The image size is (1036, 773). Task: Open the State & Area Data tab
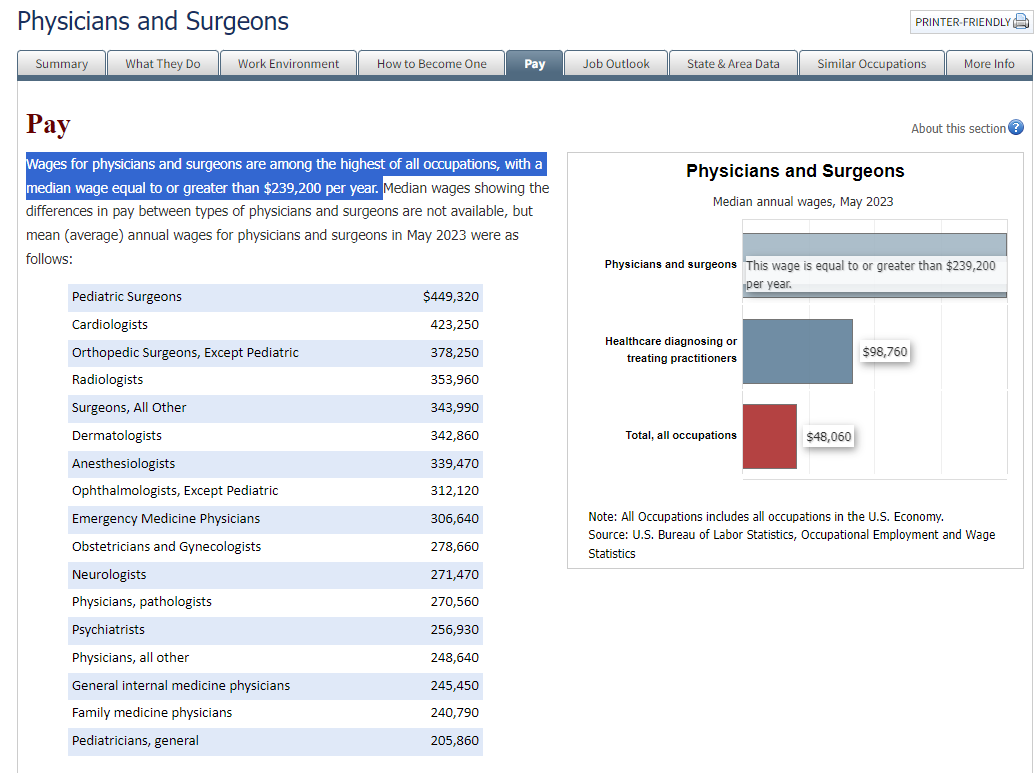(x=733, y=64)
